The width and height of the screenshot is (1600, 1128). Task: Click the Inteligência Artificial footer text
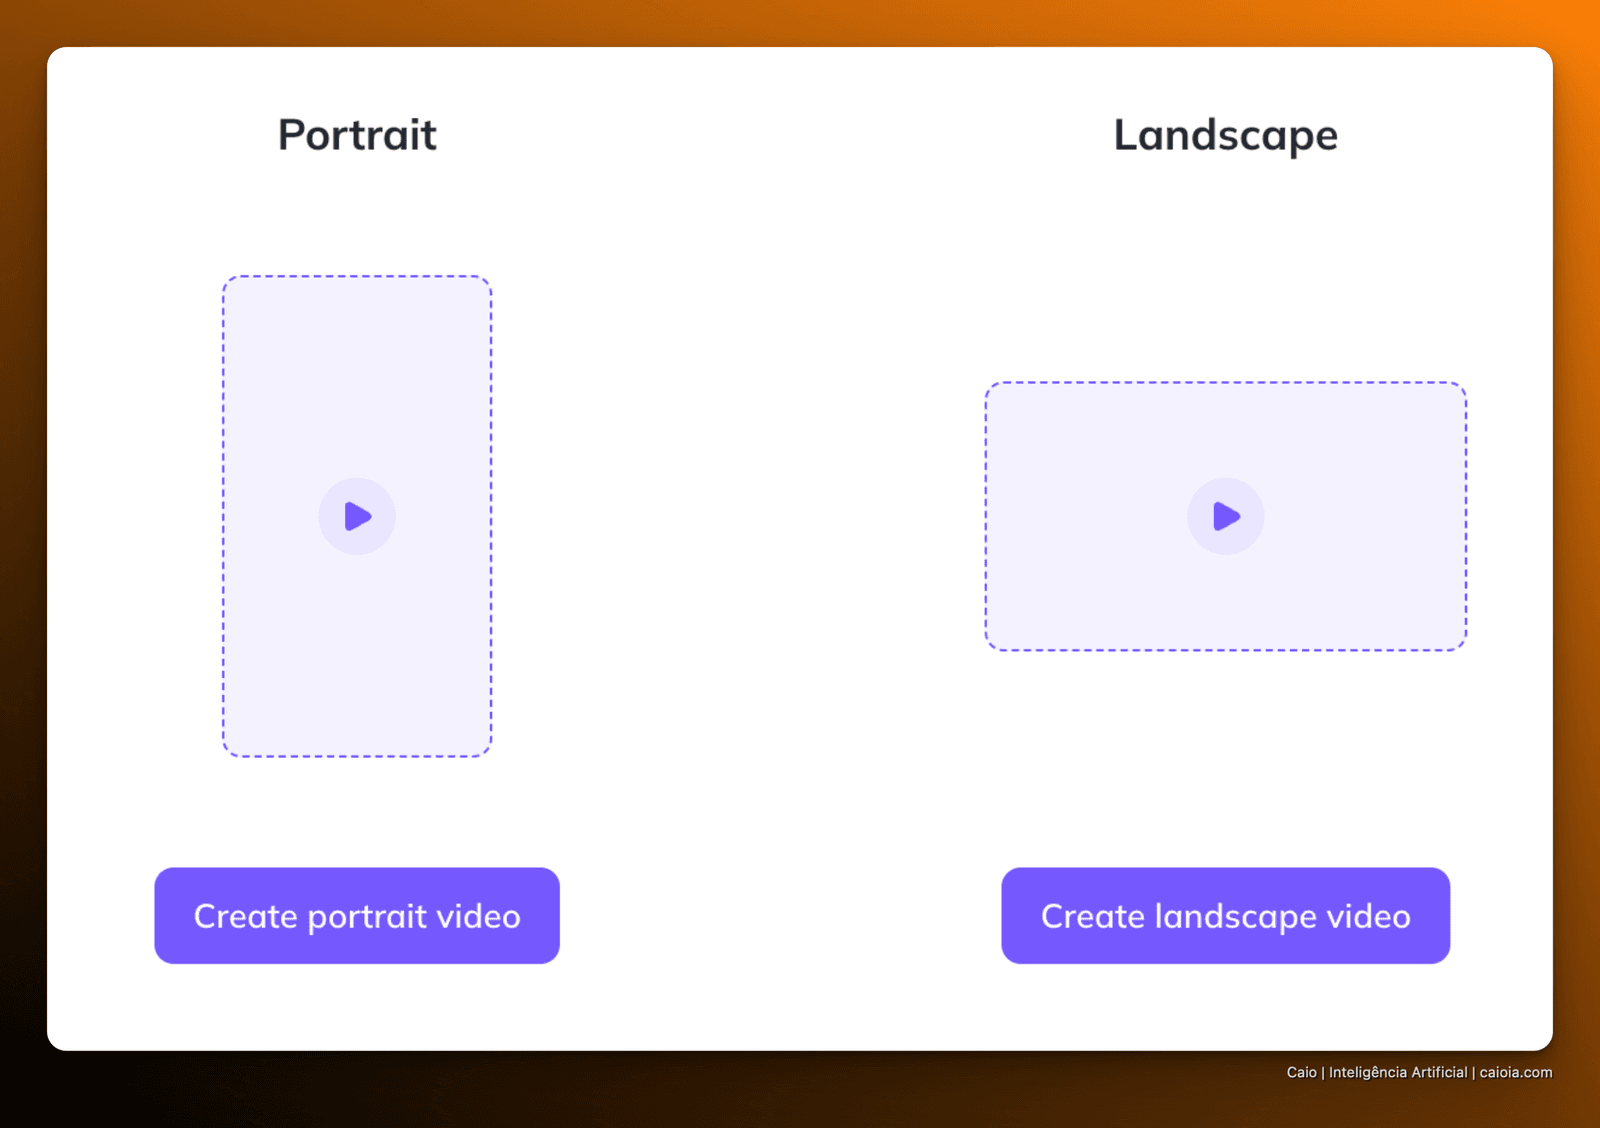[x=1398, y=1072]
